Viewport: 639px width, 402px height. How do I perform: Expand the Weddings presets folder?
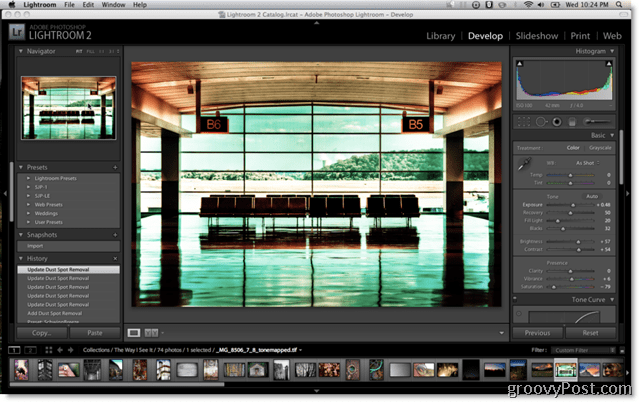(29, 213)
